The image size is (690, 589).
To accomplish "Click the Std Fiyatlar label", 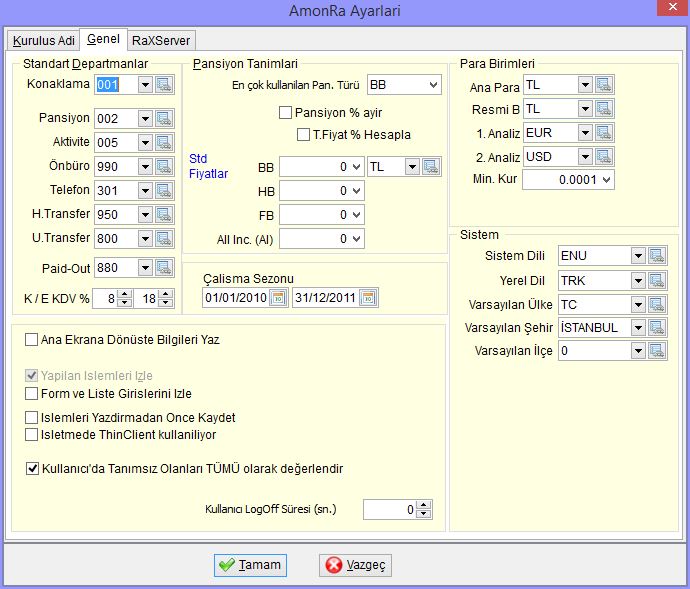I will (x=208, y=166).
